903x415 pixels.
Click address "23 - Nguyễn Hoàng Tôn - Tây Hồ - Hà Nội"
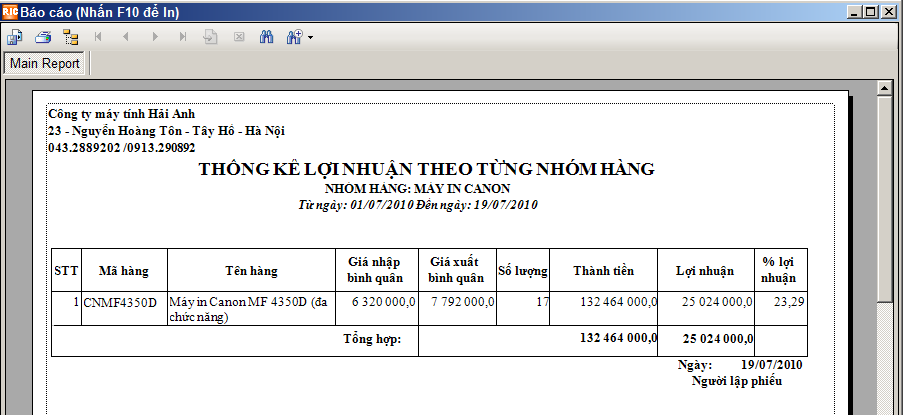click(166, 131)
